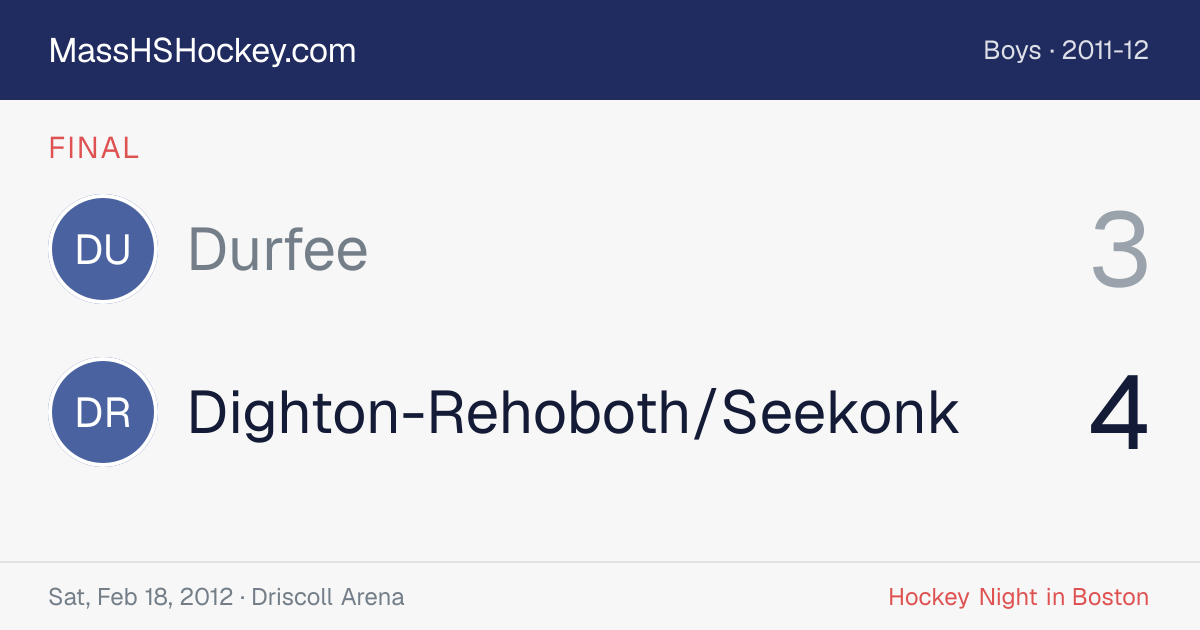The width and height of the screenshot is (1200, 630).
Task: Select the Boys division label in header
Action: [1012, 51]
